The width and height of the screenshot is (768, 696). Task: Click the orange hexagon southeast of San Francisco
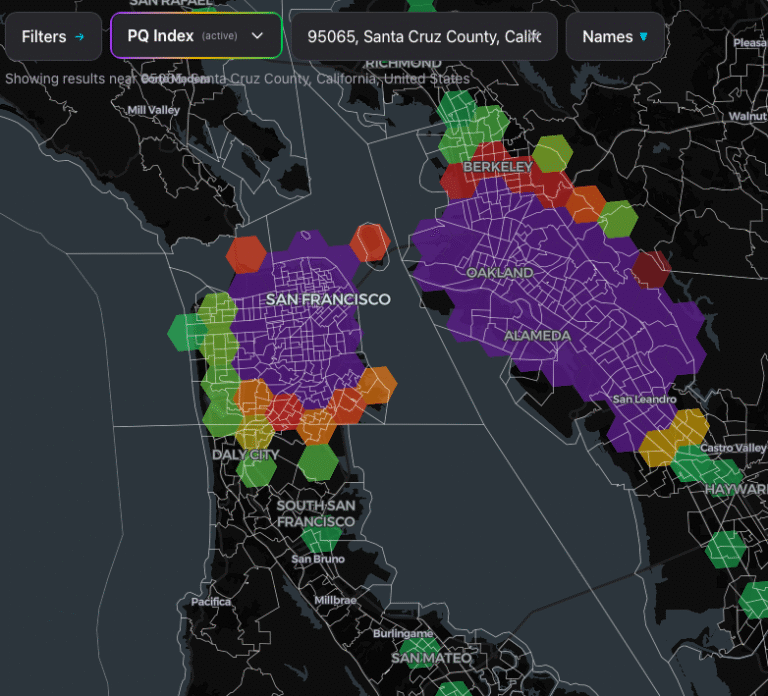click(x=377, y=385)
